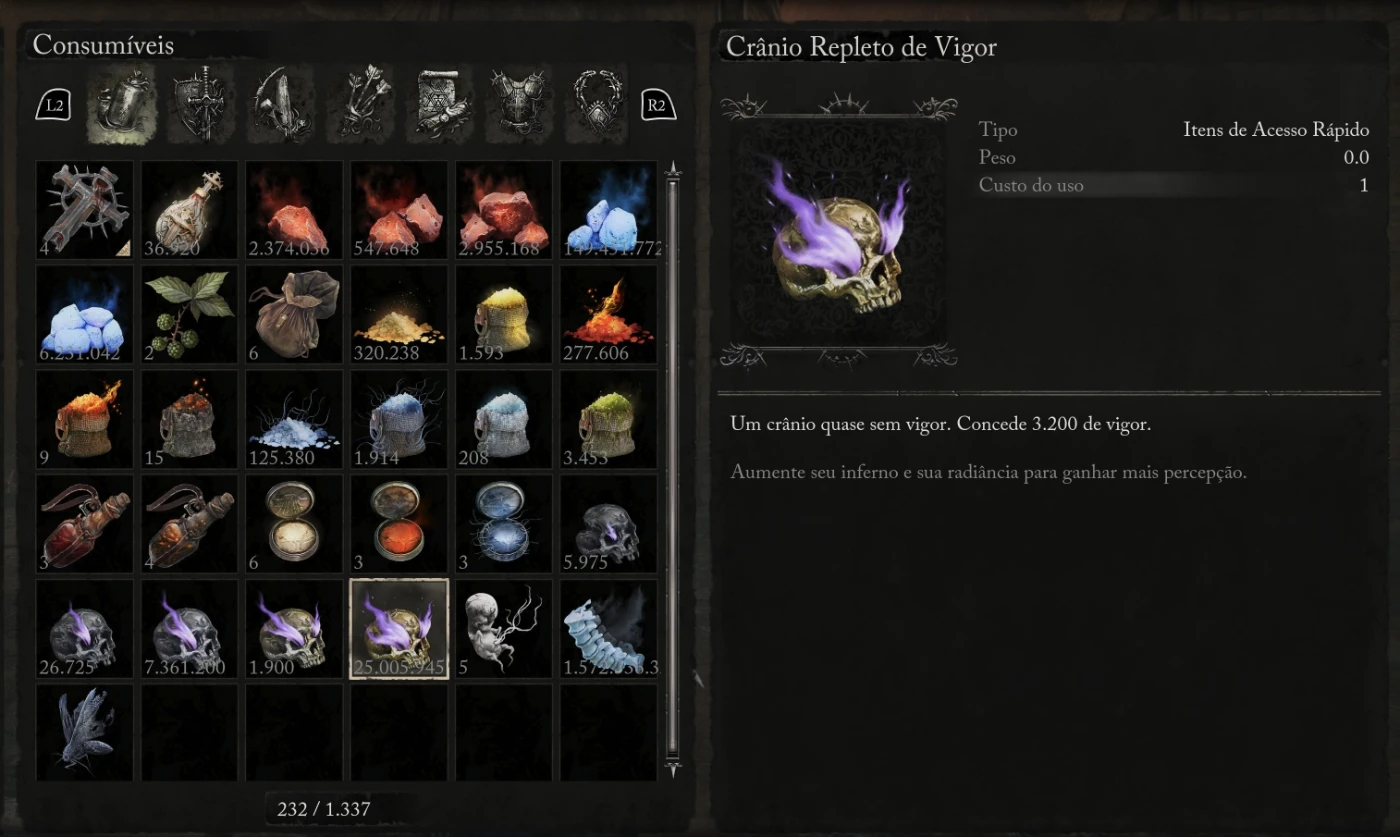
Task: Open the spell scroll category tab
Action: (439, 103)
